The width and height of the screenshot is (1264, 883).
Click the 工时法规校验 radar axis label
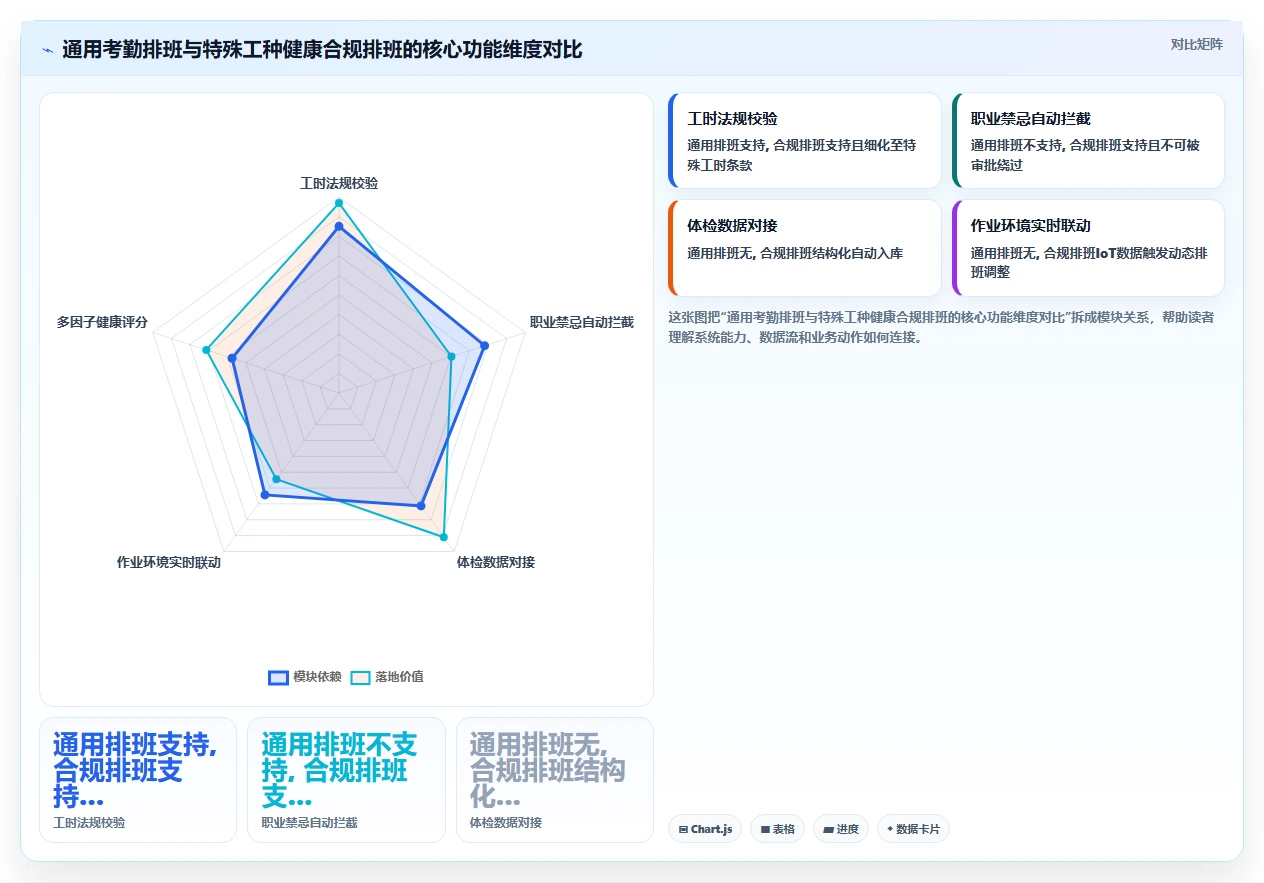point(339,183)
